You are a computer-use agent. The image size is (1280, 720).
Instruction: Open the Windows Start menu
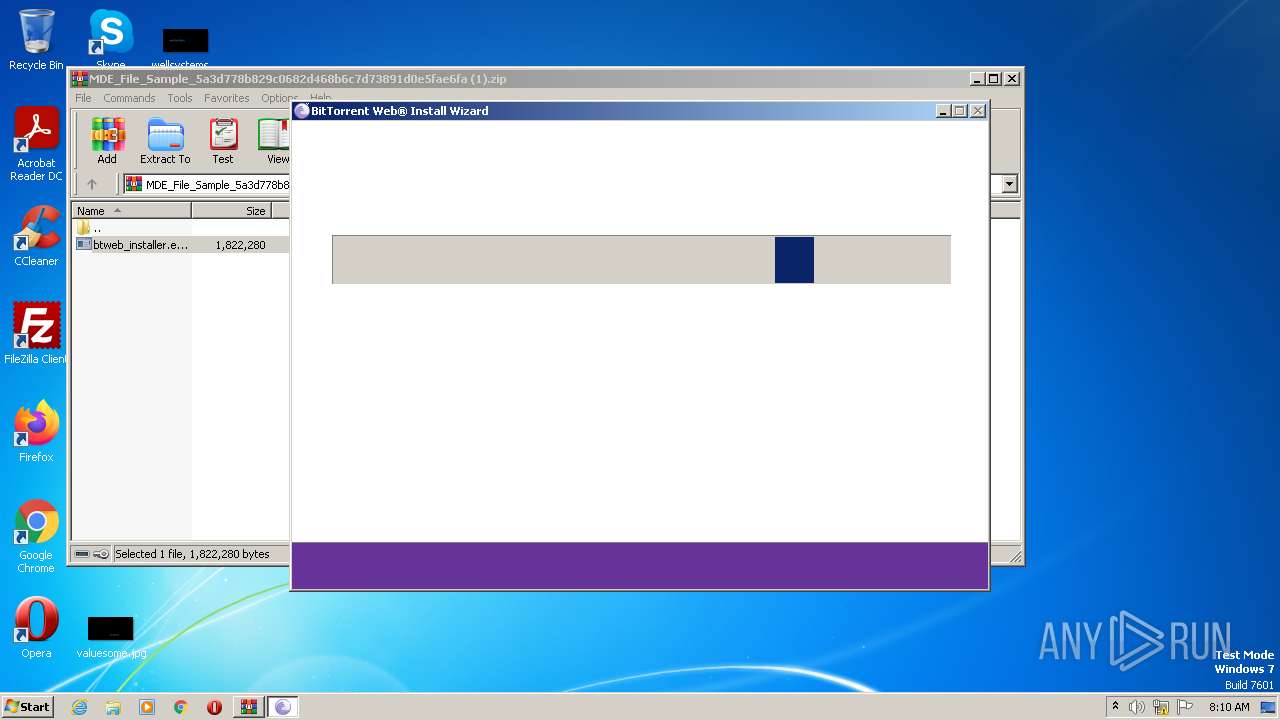(27, 706)
